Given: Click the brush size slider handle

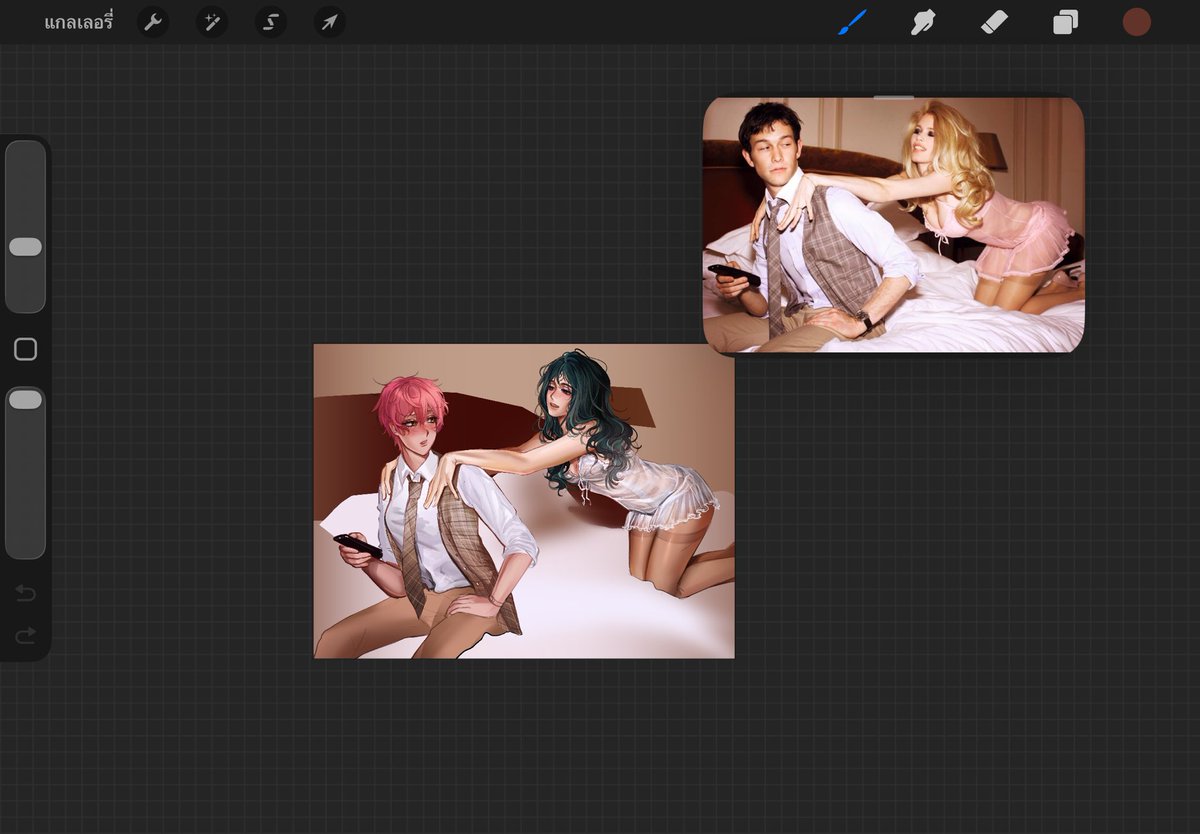Looking at the screenshot, I should [25, 247].
